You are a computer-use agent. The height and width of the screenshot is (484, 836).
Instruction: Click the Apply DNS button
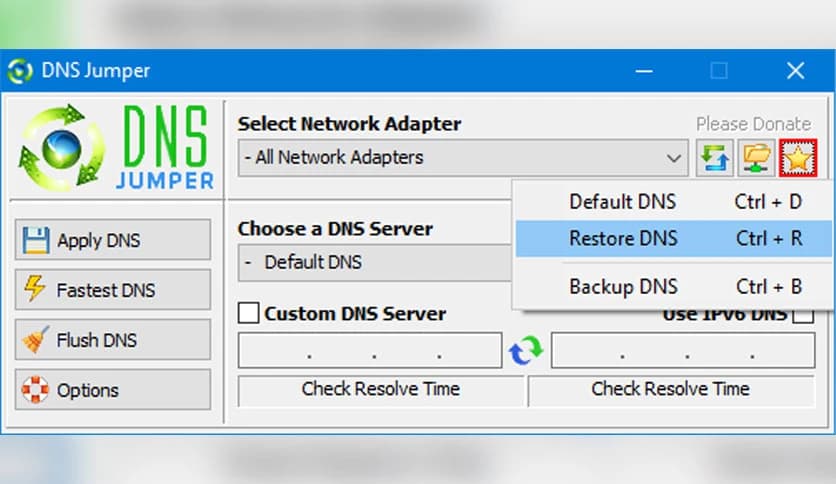(x=112, y=240)
